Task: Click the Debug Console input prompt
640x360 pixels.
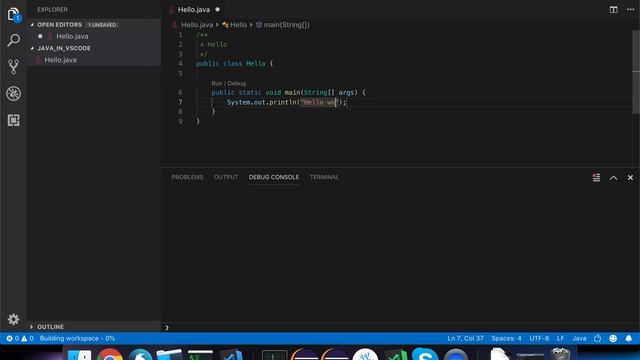Action: (400, 327)
